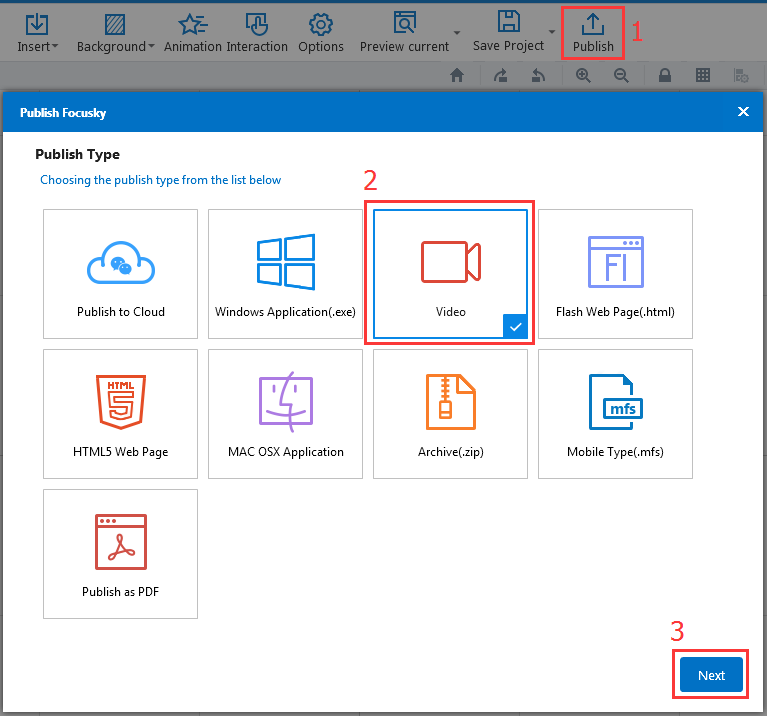Viewport: 767px width, 716px height.
Task: Open the Interaction tool
Action: 257,33
